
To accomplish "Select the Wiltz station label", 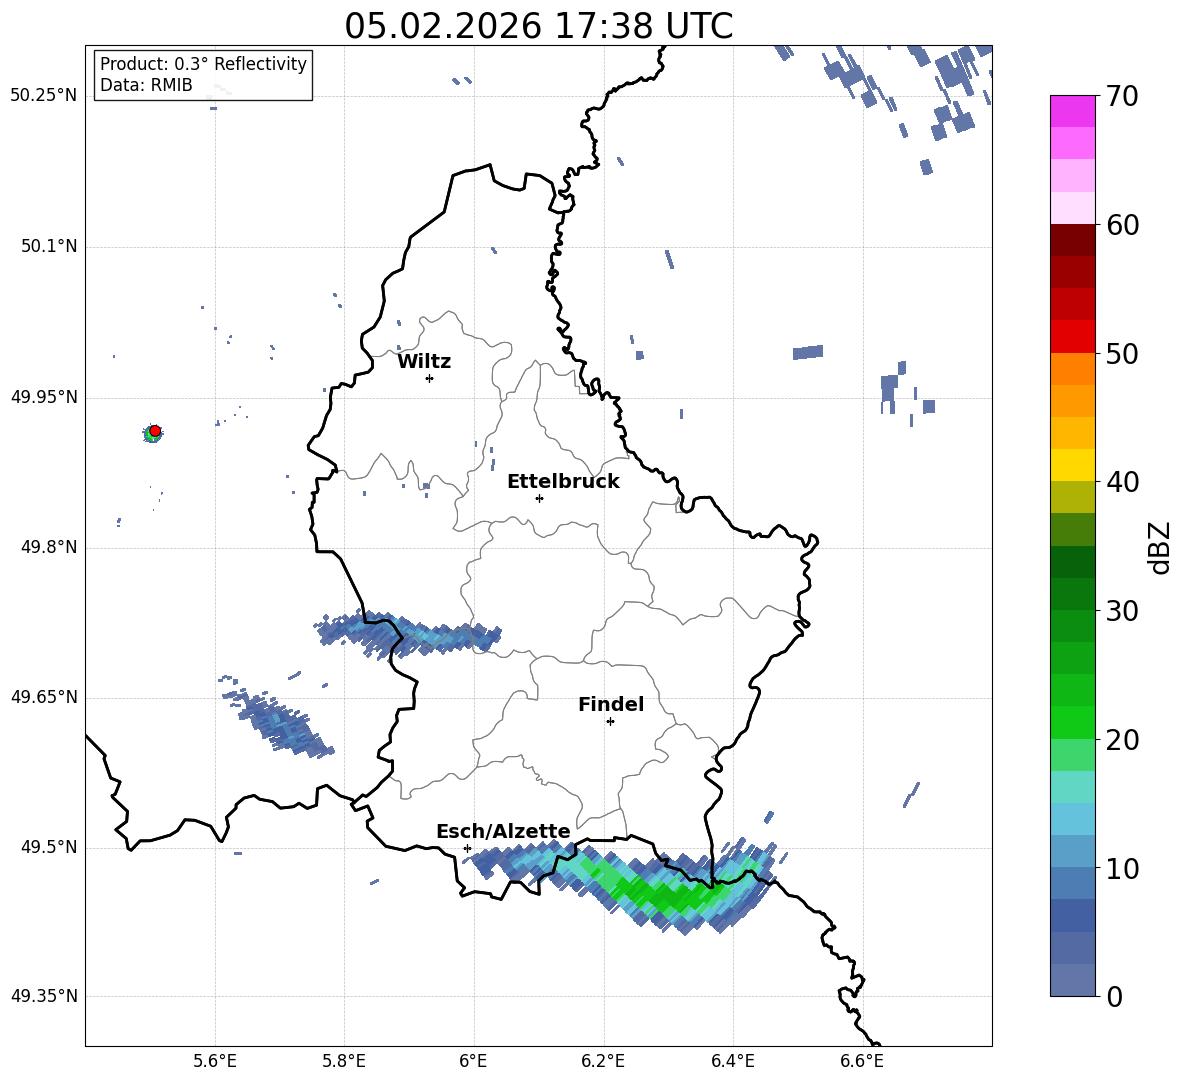I will point(424,362).
